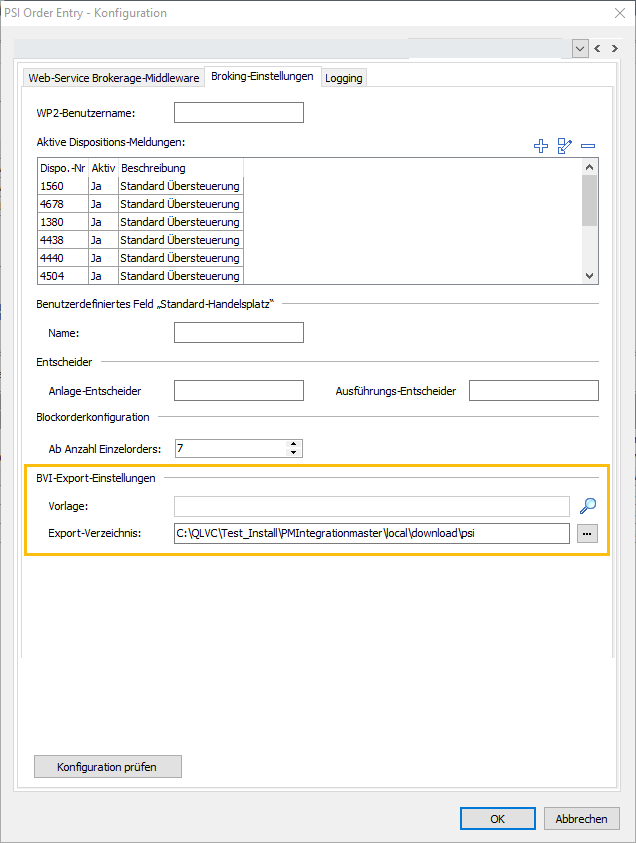Screen dimensions: 636x843
Task: Click the WP2-Benutzername input field
Action: click(x=238, y=112)
